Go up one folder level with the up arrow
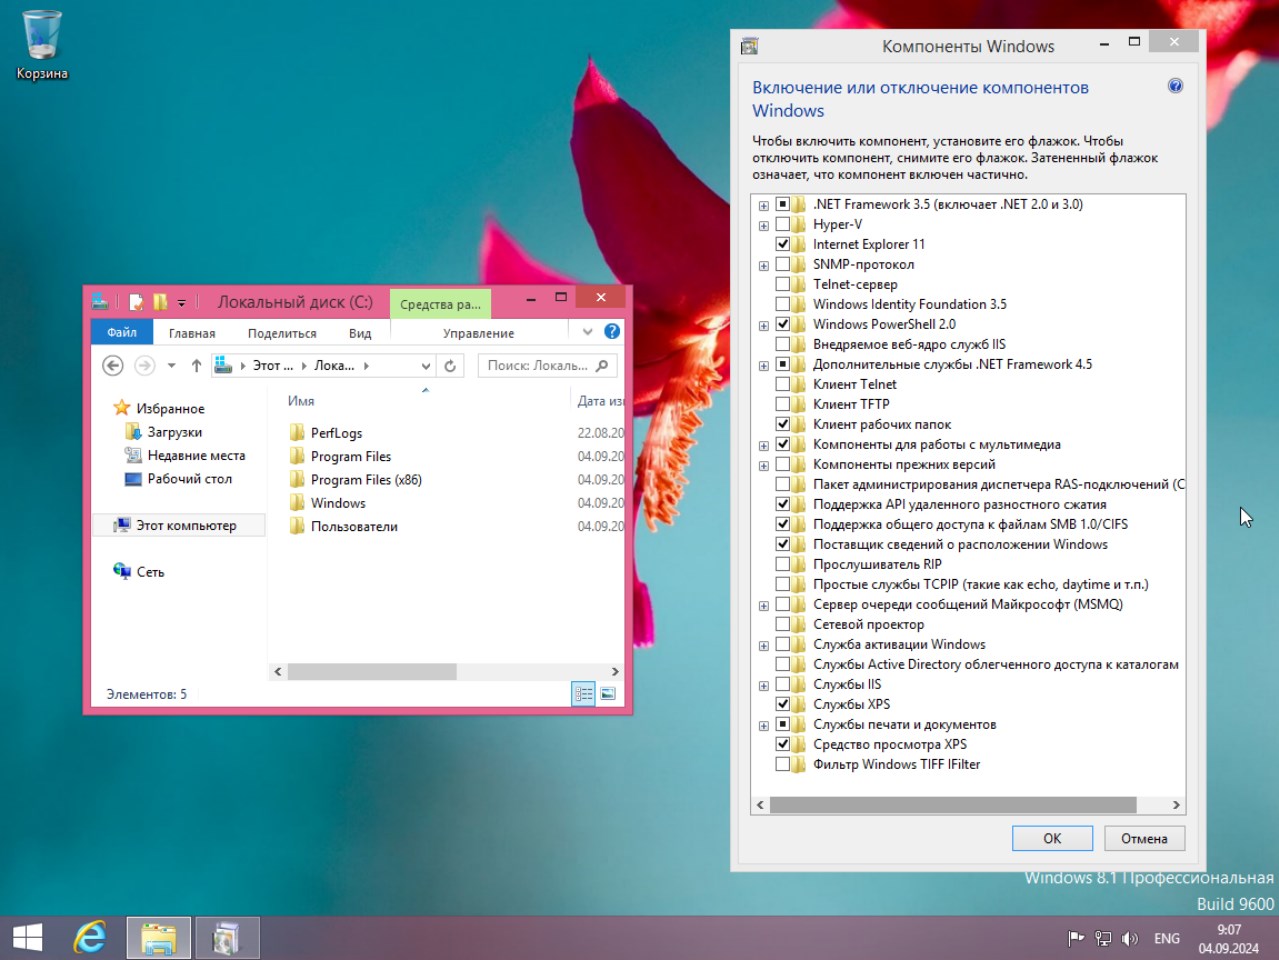Viewport: 1279px width, 960px height. pos(196,366)
